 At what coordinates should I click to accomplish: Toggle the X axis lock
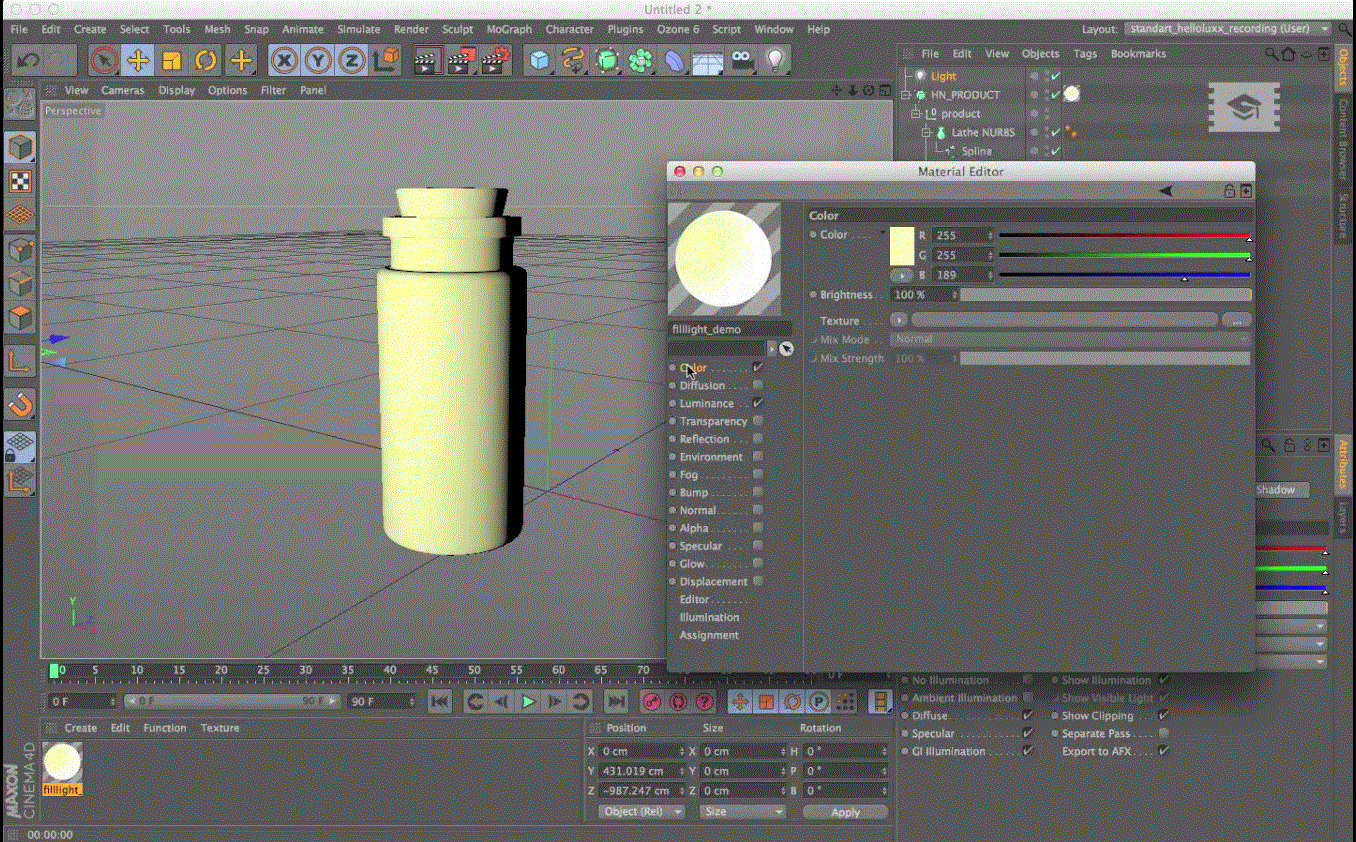285,61
